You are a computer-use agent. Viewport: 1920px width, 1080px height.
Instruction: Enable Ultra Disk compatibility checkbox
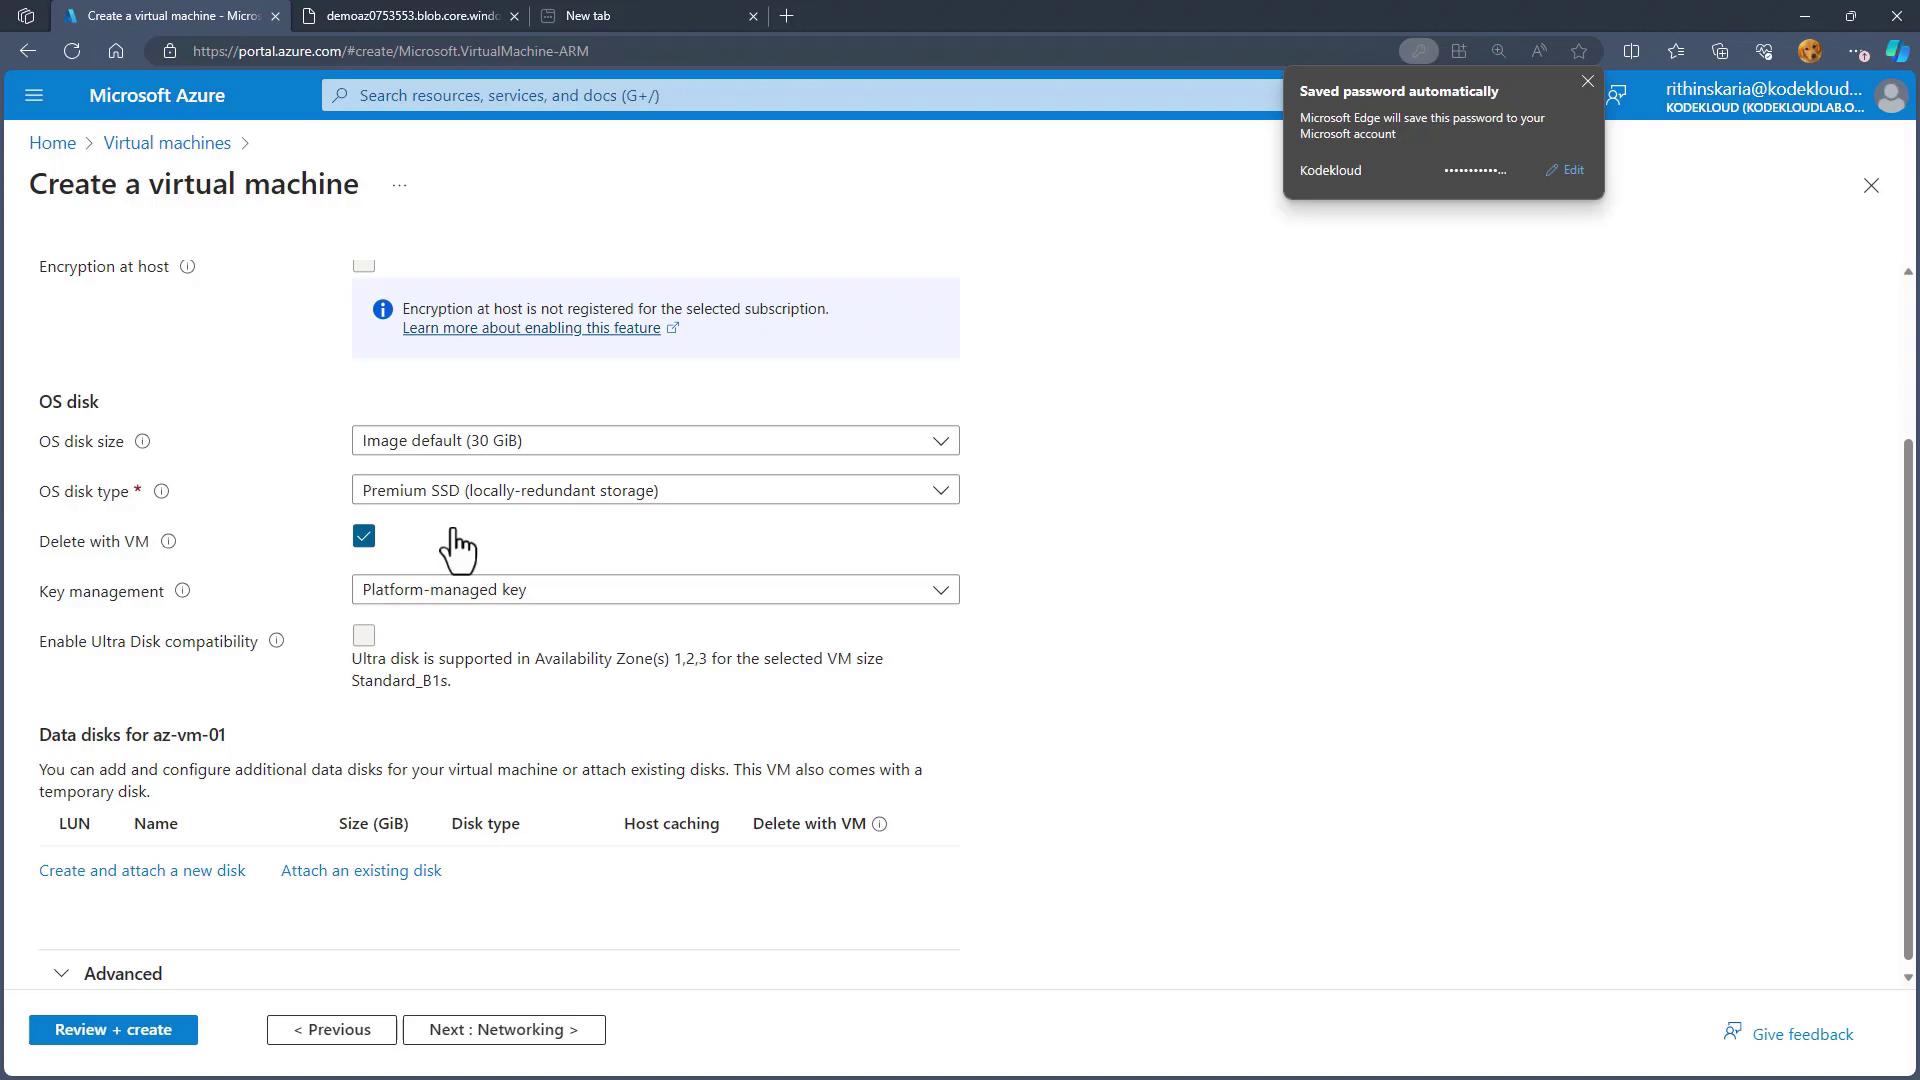point(364,636)
